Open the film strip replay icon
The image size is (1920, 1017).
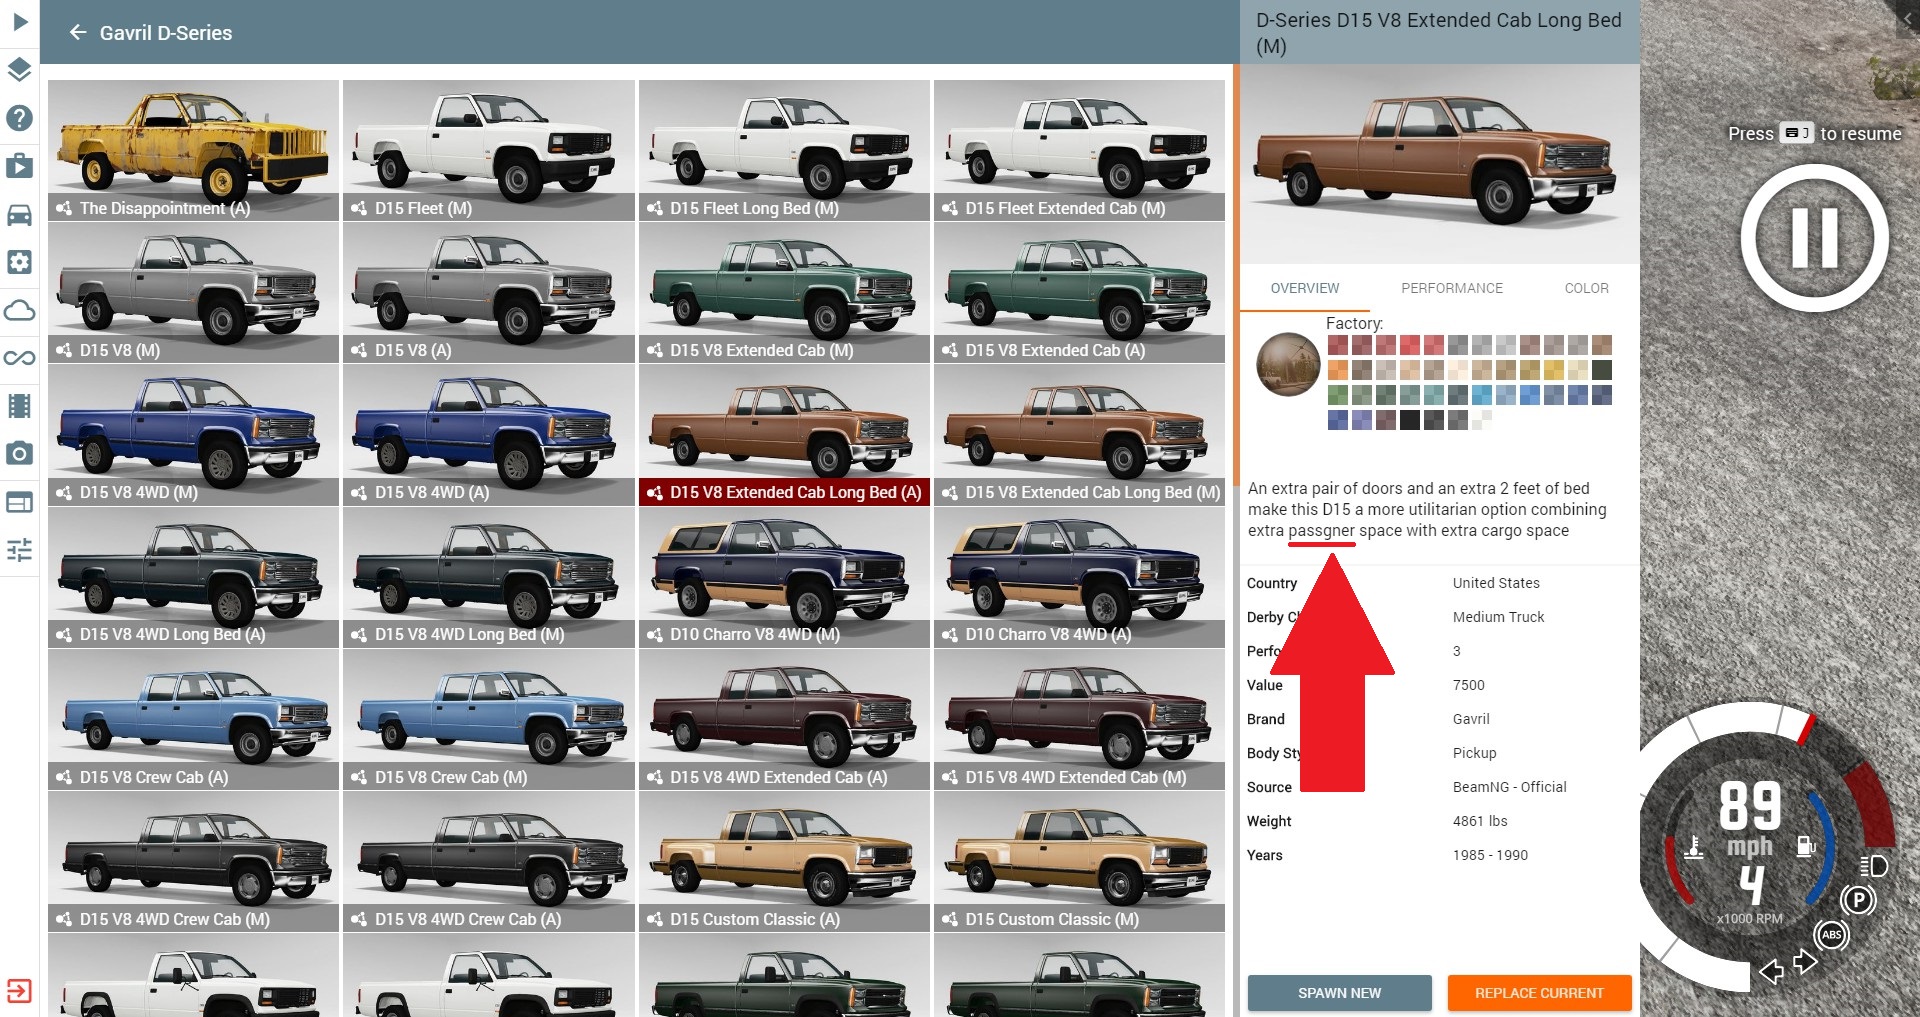19,406
